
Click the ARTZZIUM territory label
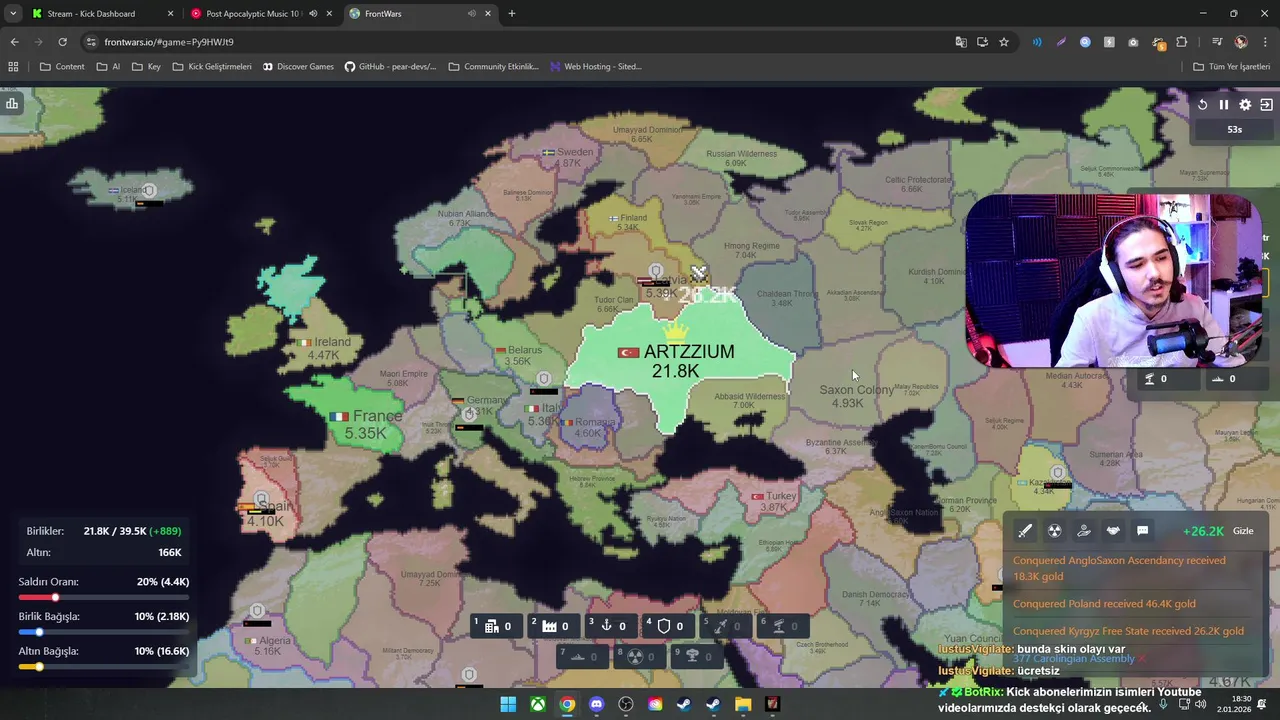pyautogui.click(x=689, y=352)
